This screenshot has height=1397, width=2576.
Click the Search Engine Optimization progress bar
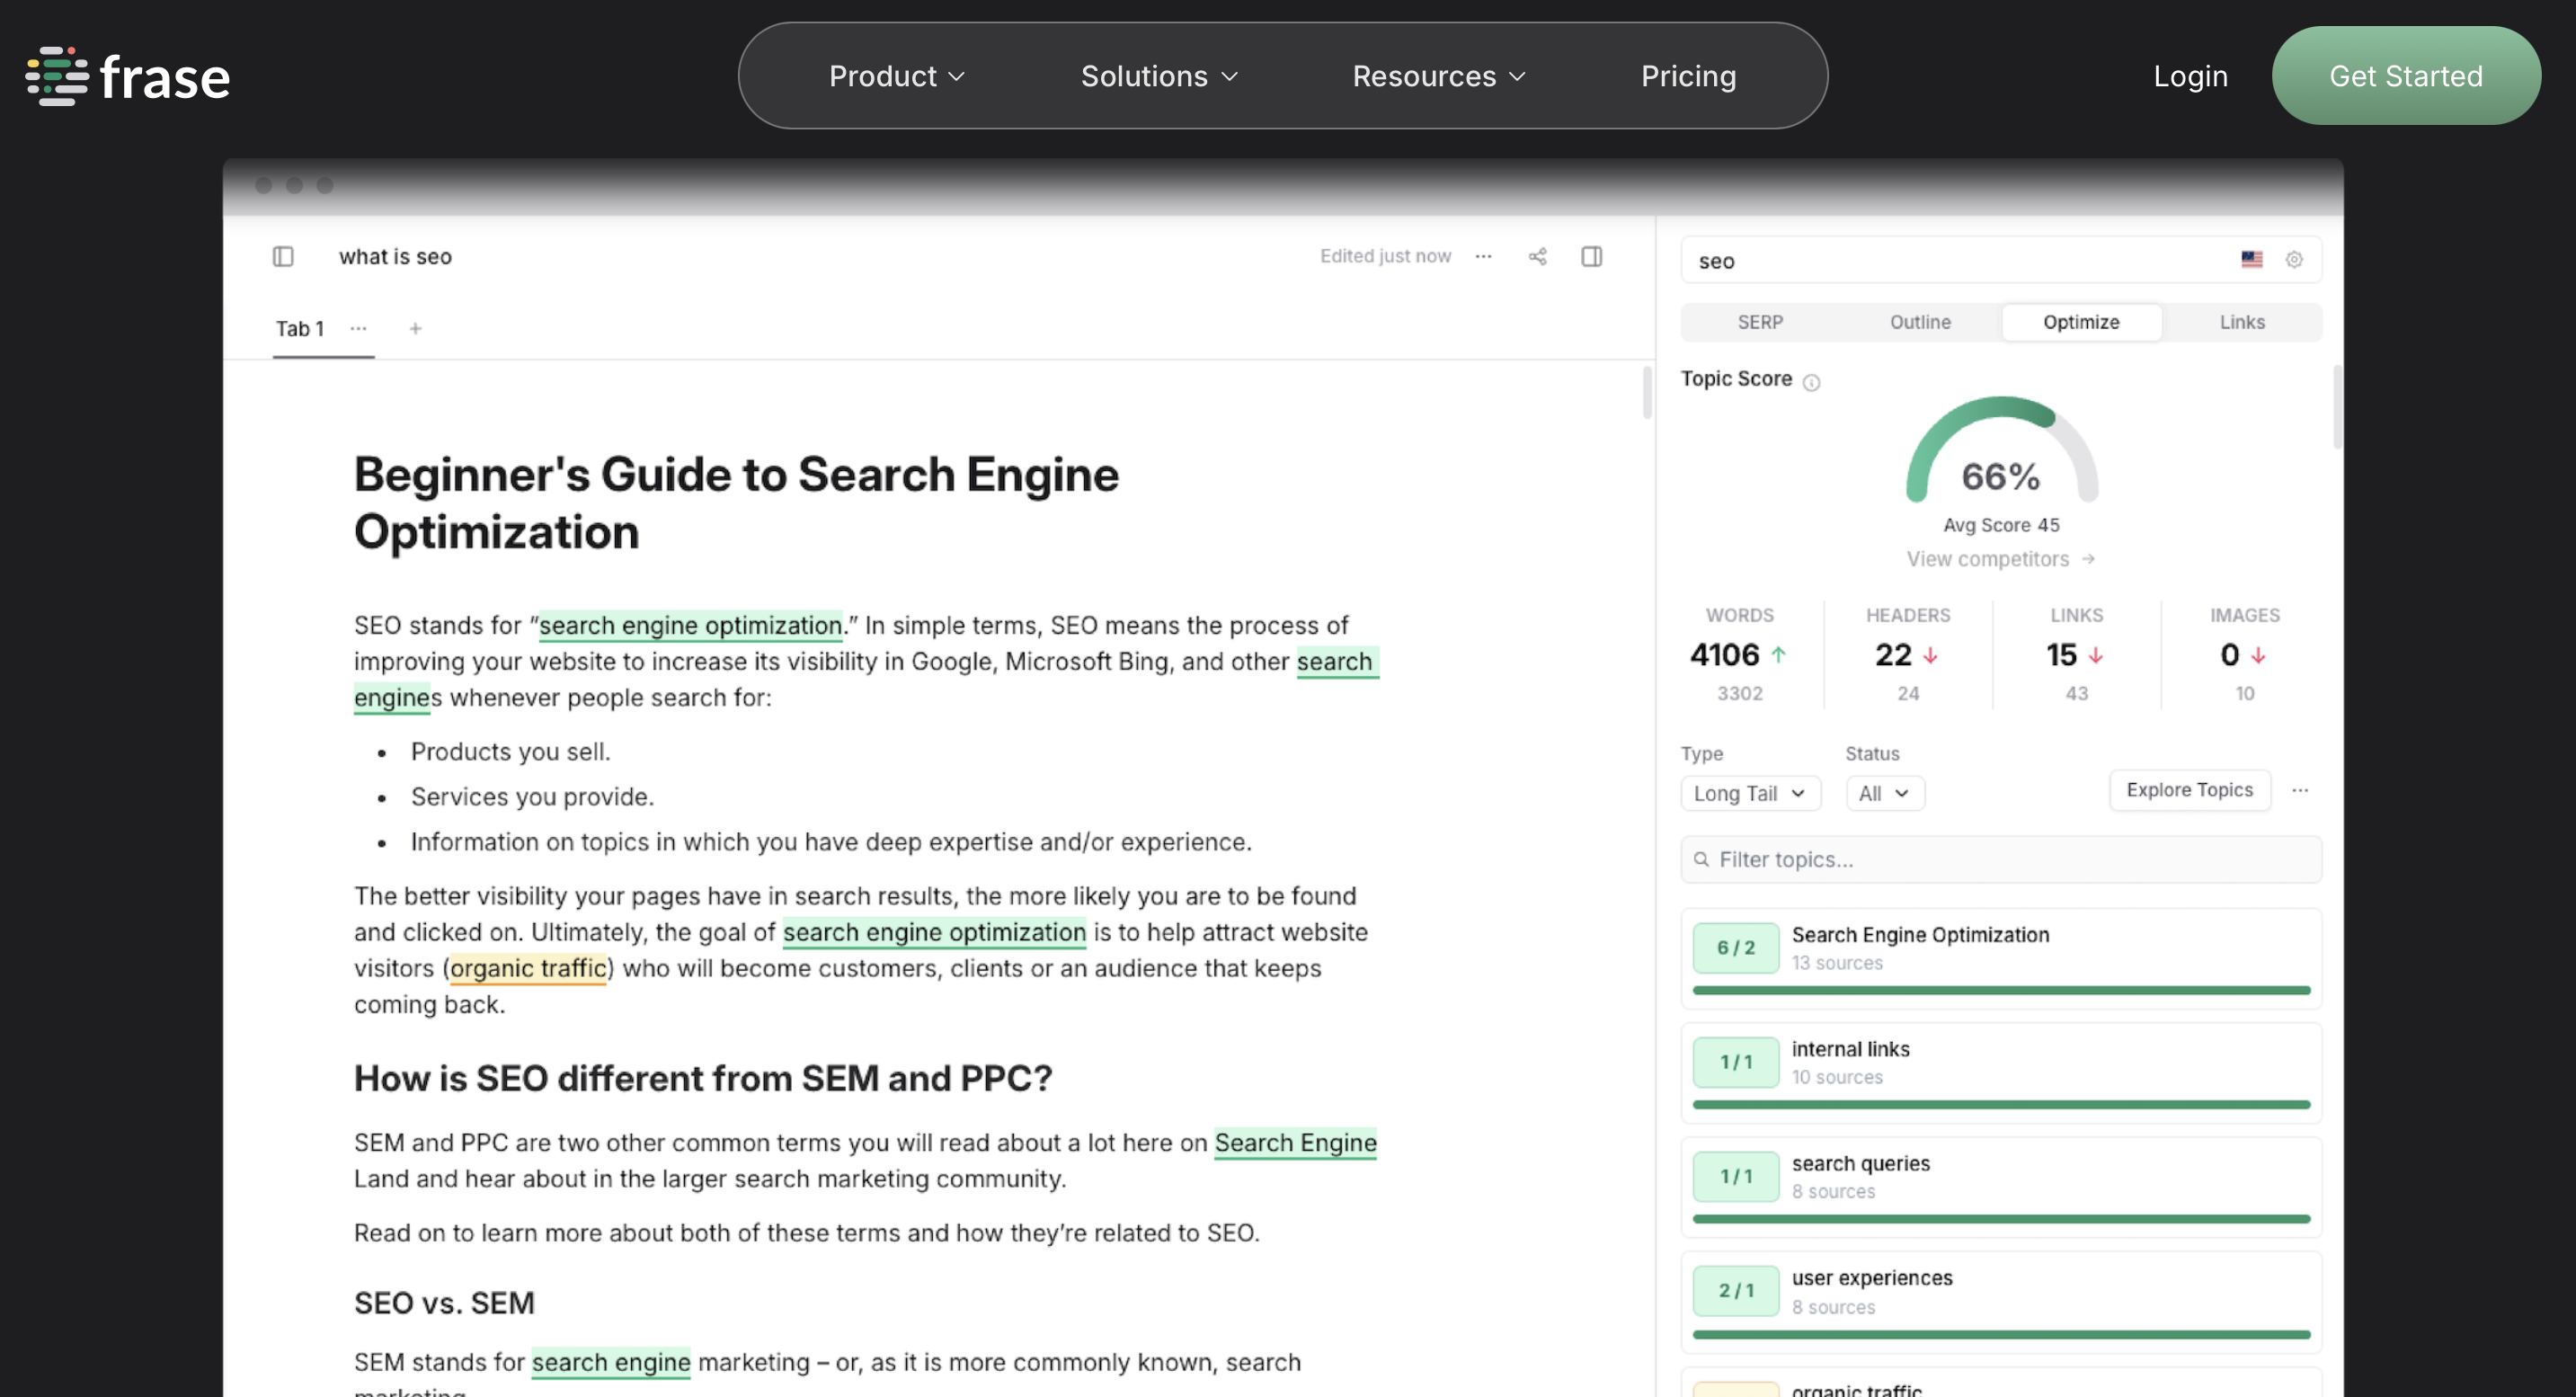pos(2001,990)
